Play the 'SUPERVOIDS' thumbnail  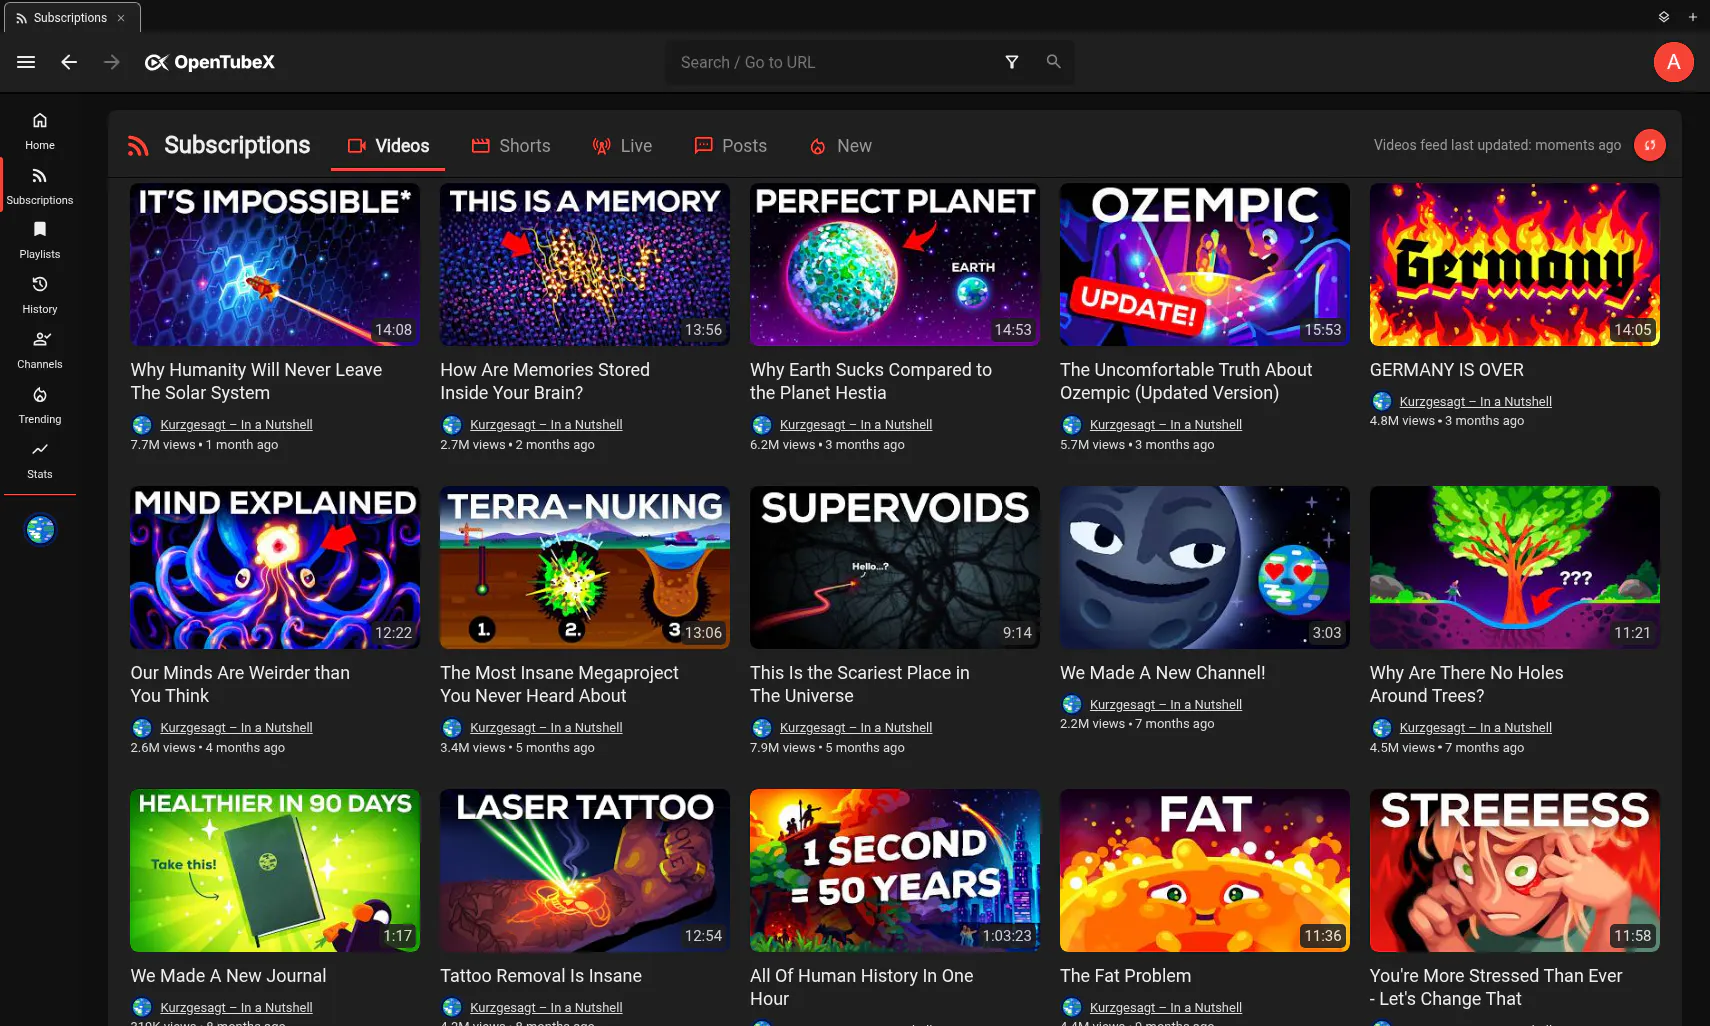pos(895,568)
